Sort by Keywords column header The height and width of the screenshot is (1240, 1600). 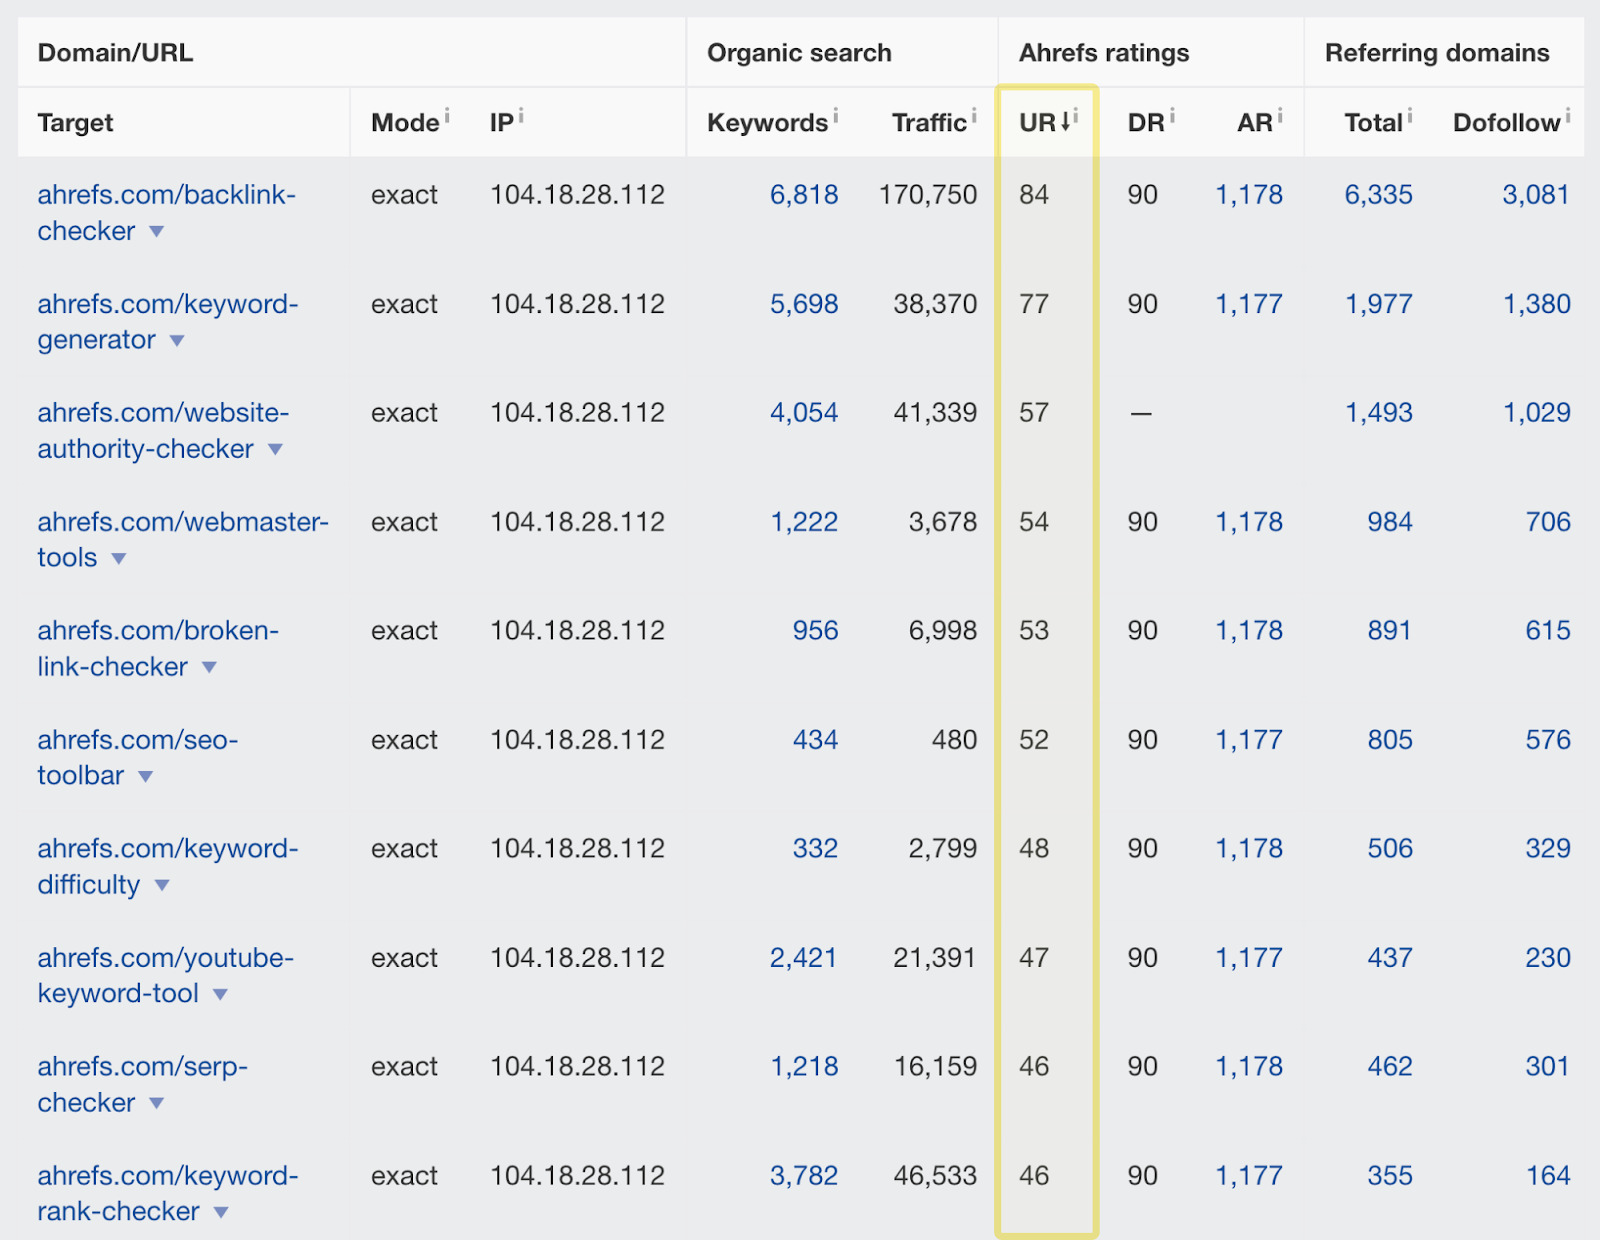(767, 123)
